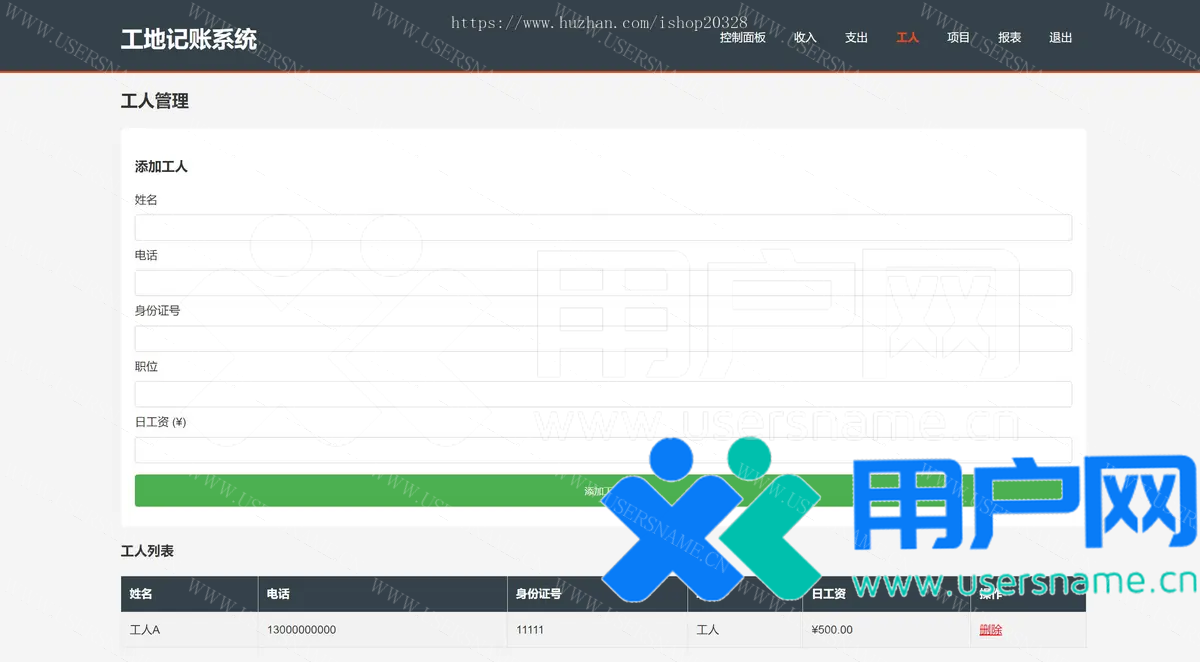Click the ¥500.00 daily wage cell
The height and width of the screenshot is (662, 1200).
pos(832,630)
